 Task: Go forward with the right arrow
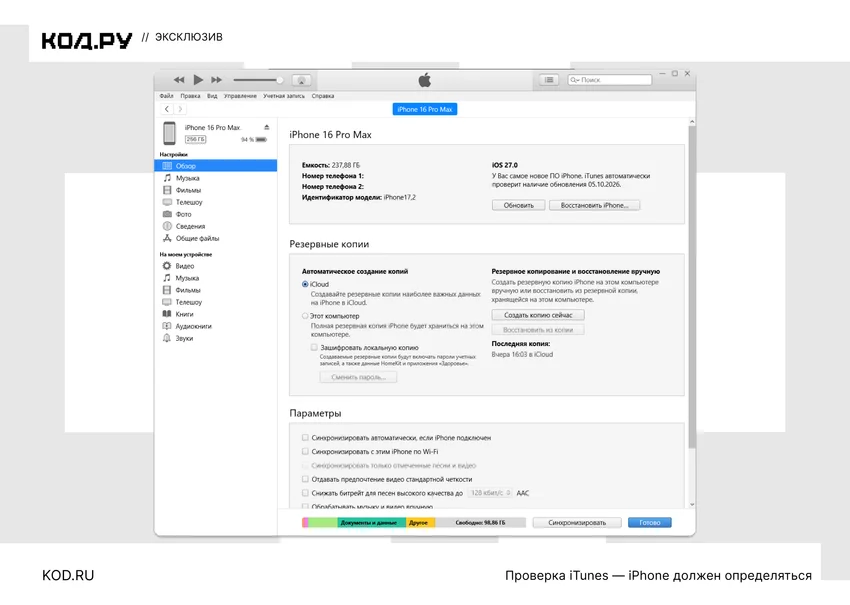(x=180, y=109)
